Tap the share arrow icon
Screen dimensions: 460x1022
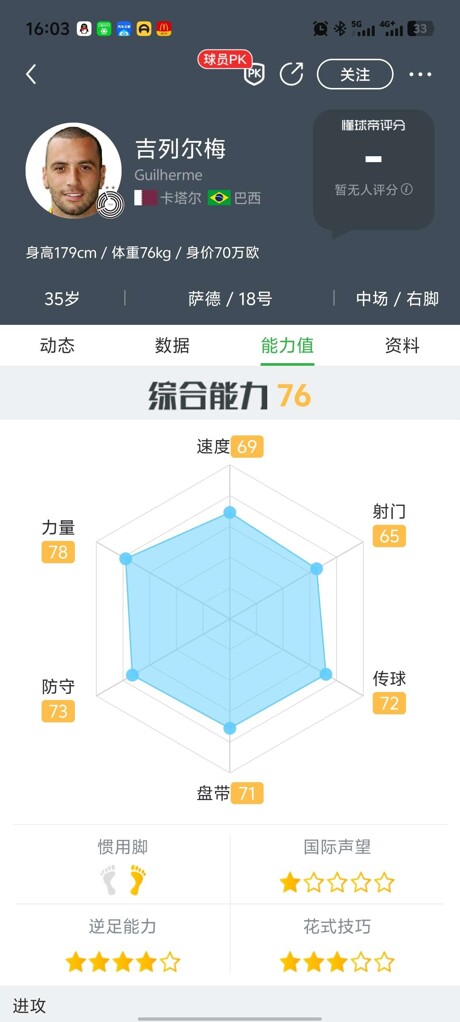(x=291, y=74)
